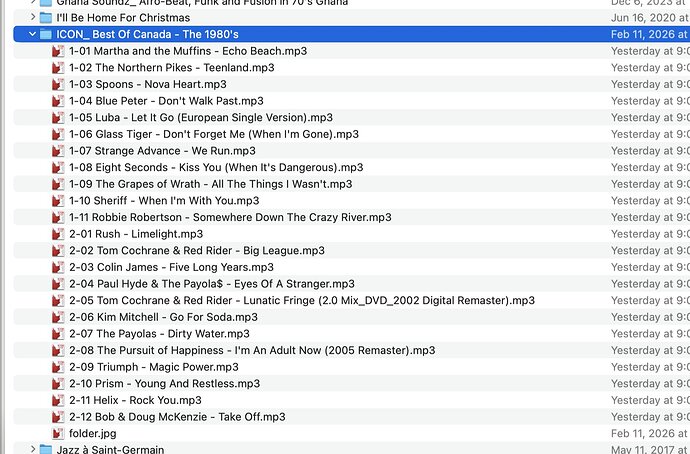This screenshot has width=690, height=454.
Task: Click mp3 icon for Eyes Of A Stranger
Action: pos(58,284)
